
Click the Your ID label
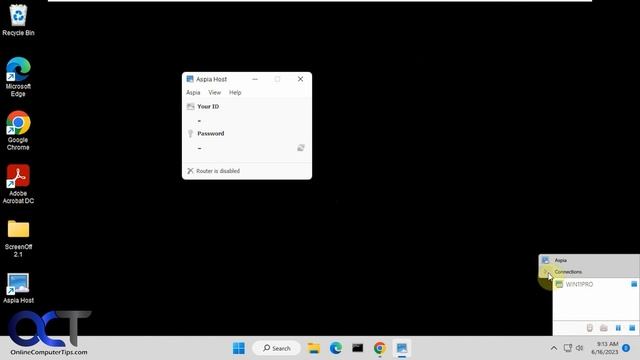[x=208, y=107]
